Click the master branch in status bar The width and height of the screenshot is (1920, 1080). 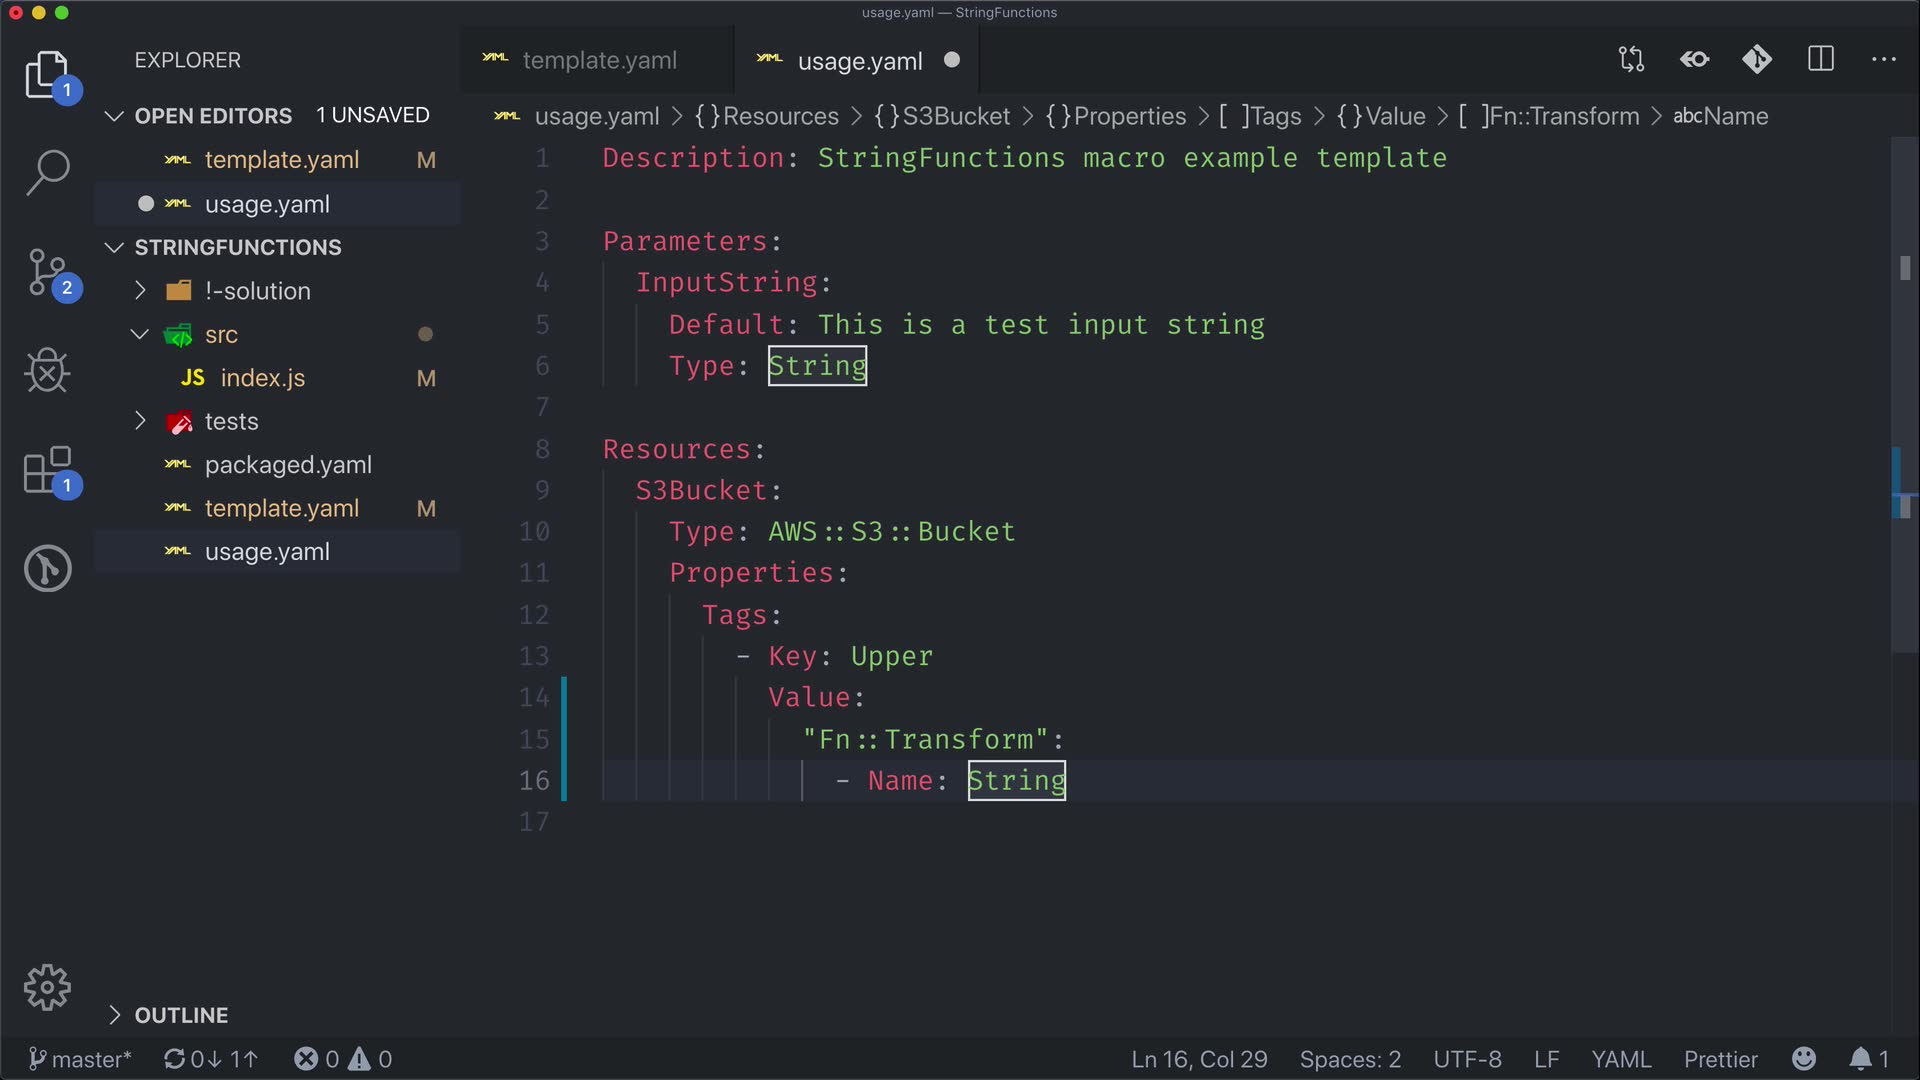(x=80, y=1059)
